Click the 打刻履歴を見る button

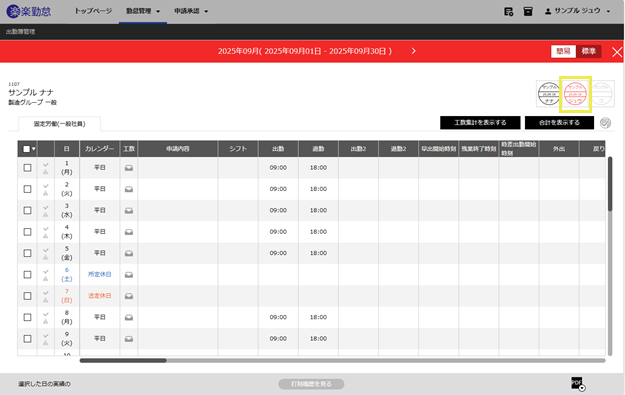pos(311,384)
